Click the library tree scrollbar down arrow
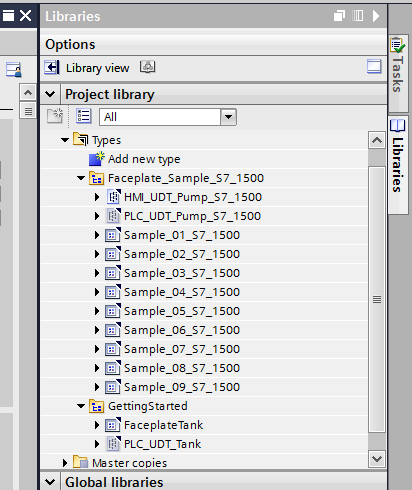 click(x=377, y=459)
